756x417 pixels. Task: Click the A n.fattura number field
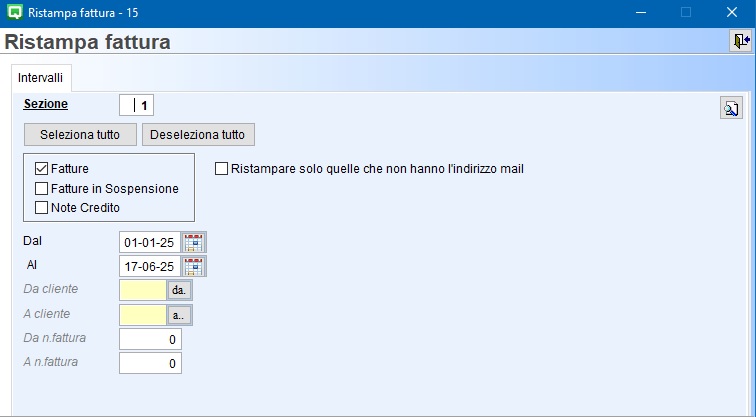pyautogui.click(x=150, y=363)
